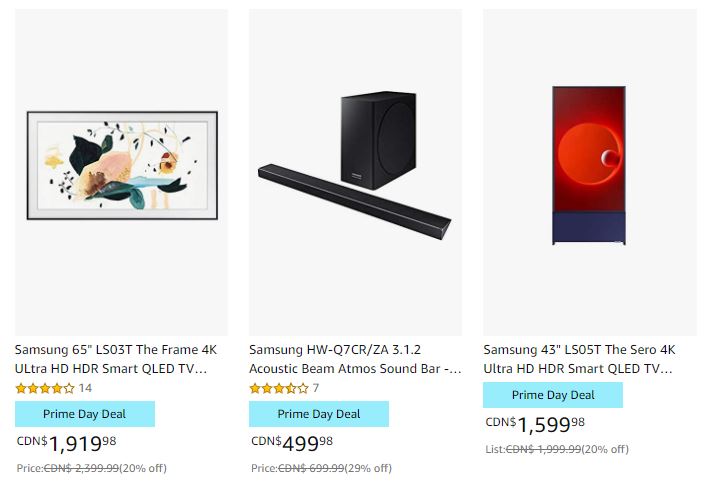Open the Samsung Frame TV product image
The width and height of the screenshot is (722, 489).
122,172
